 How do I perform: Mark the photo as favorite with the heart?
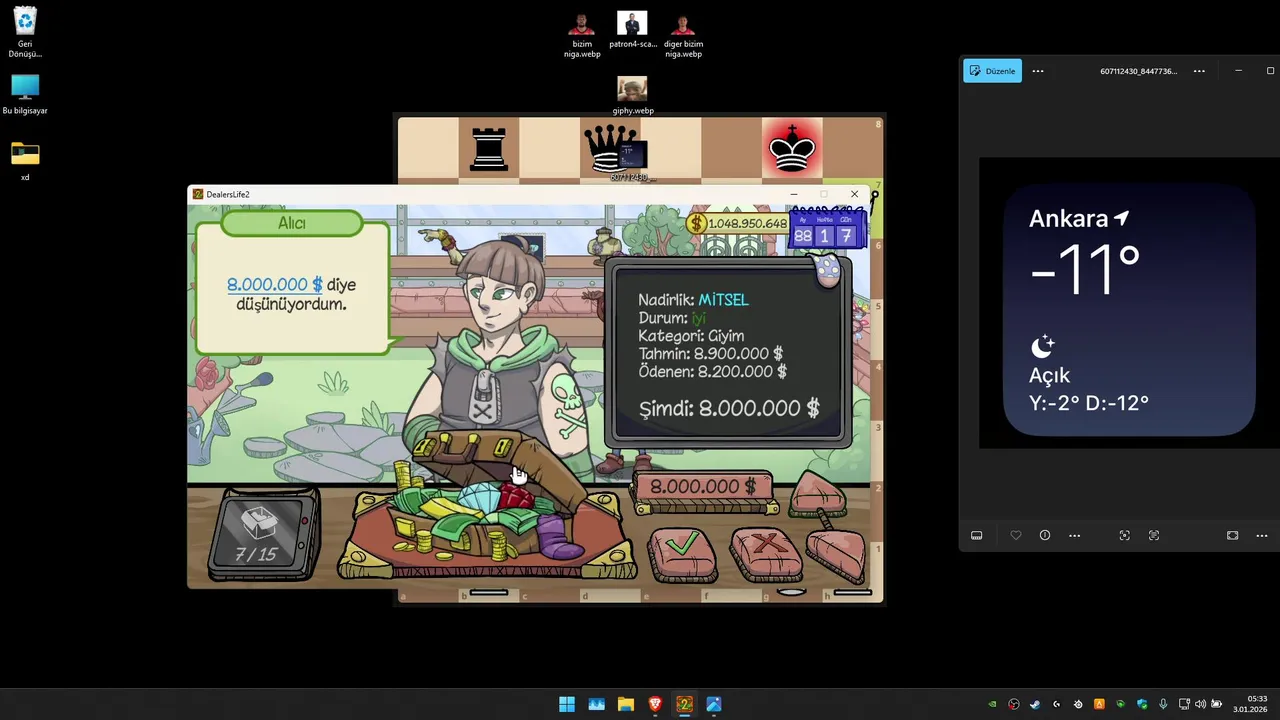1016,536
